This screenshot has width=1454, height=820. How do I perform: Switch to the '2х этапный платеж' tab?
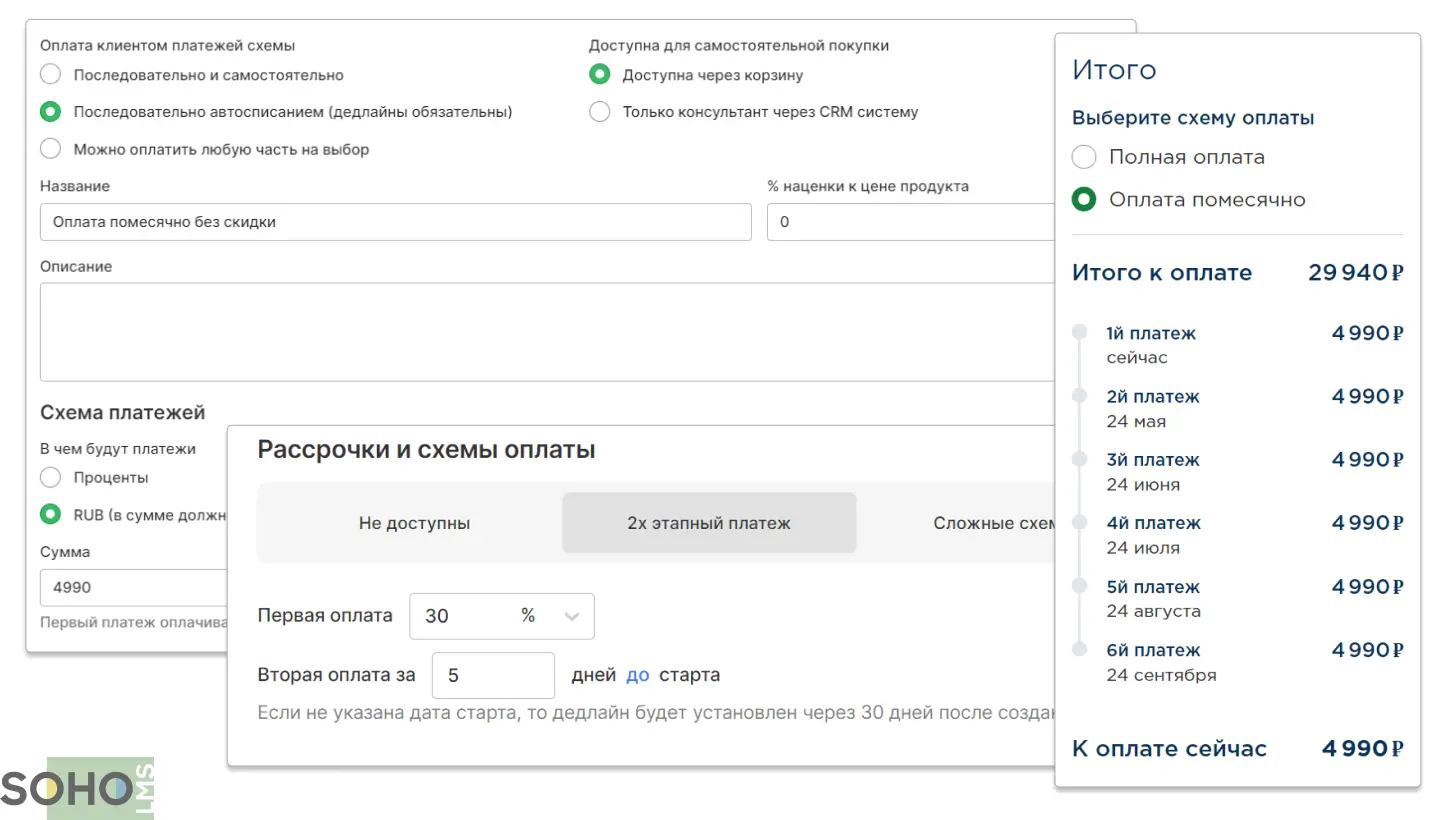coord(709,523)
